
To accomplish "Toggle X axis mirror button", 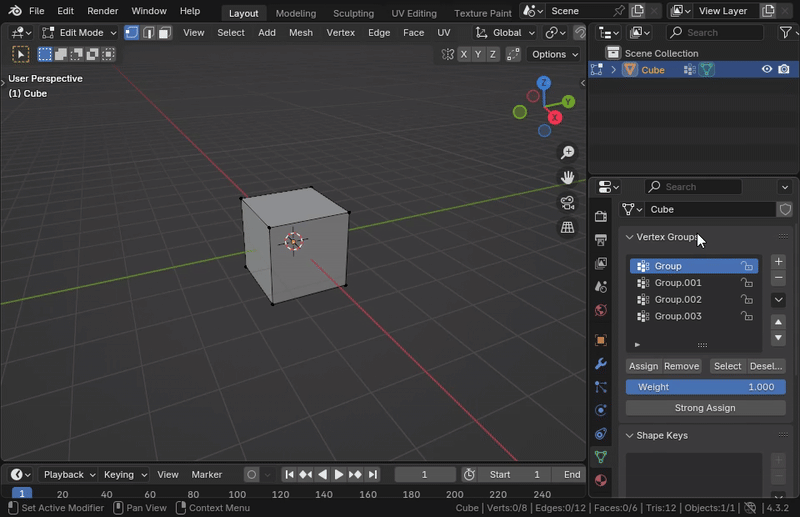I will [x=463, y=54].
